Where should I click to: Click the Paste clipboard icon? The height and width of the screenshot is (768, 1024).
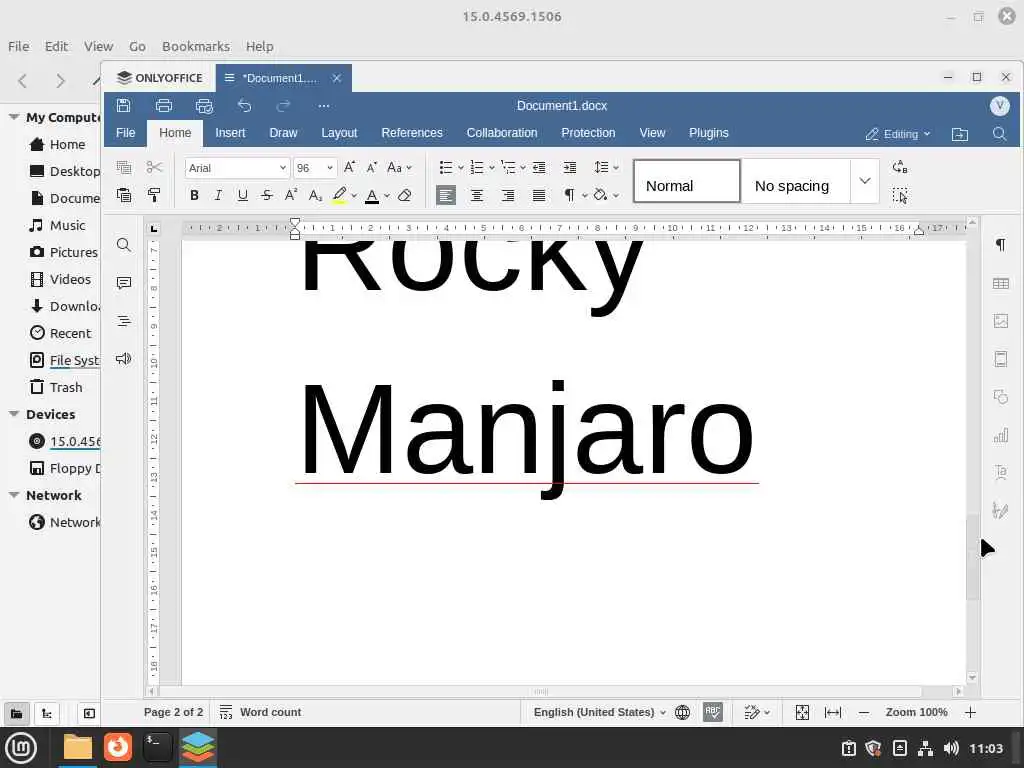pos(124,195)
